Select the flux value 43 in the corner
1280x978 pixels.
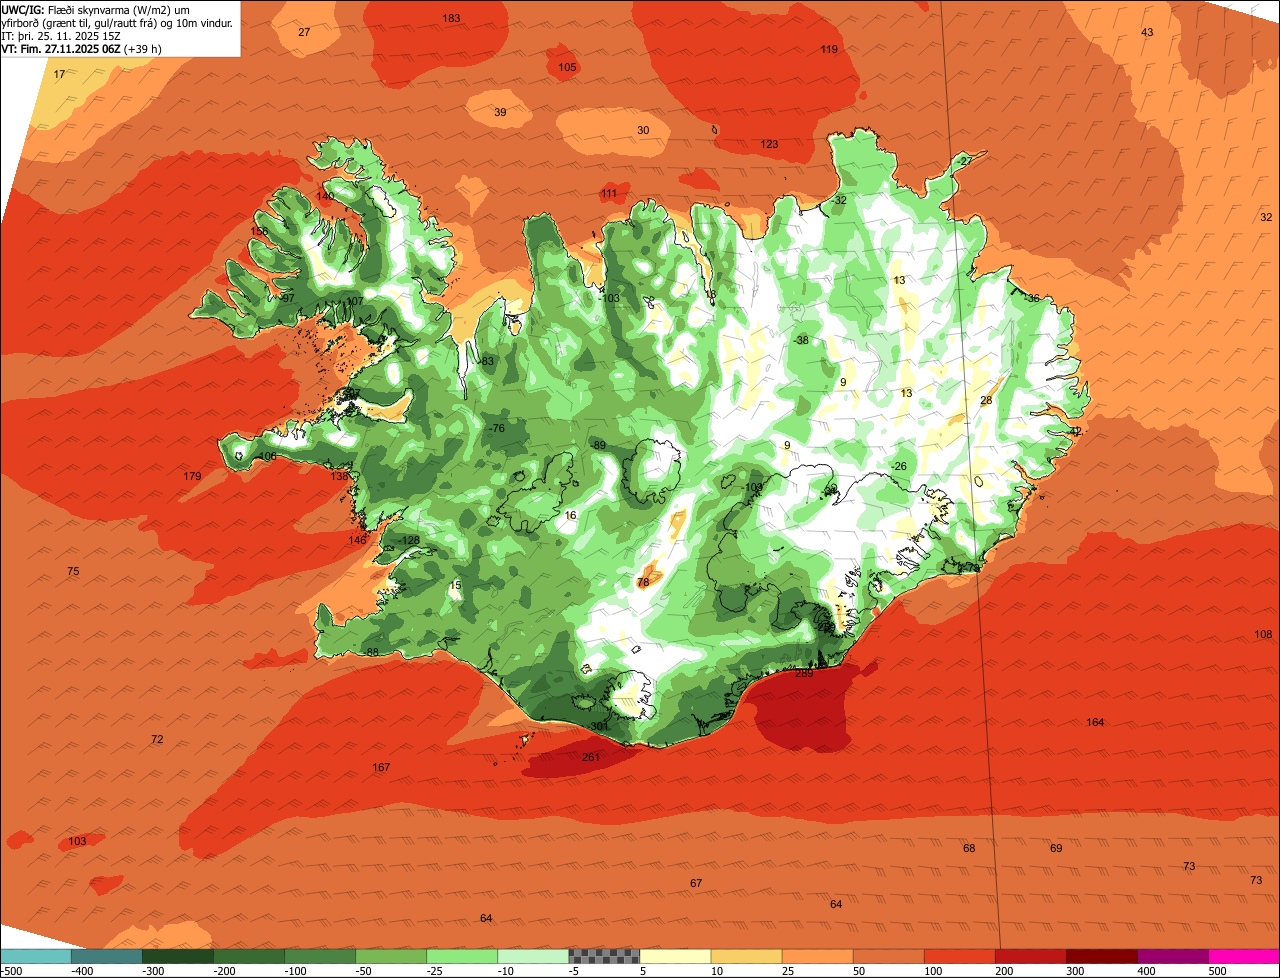pos(1147,32)
